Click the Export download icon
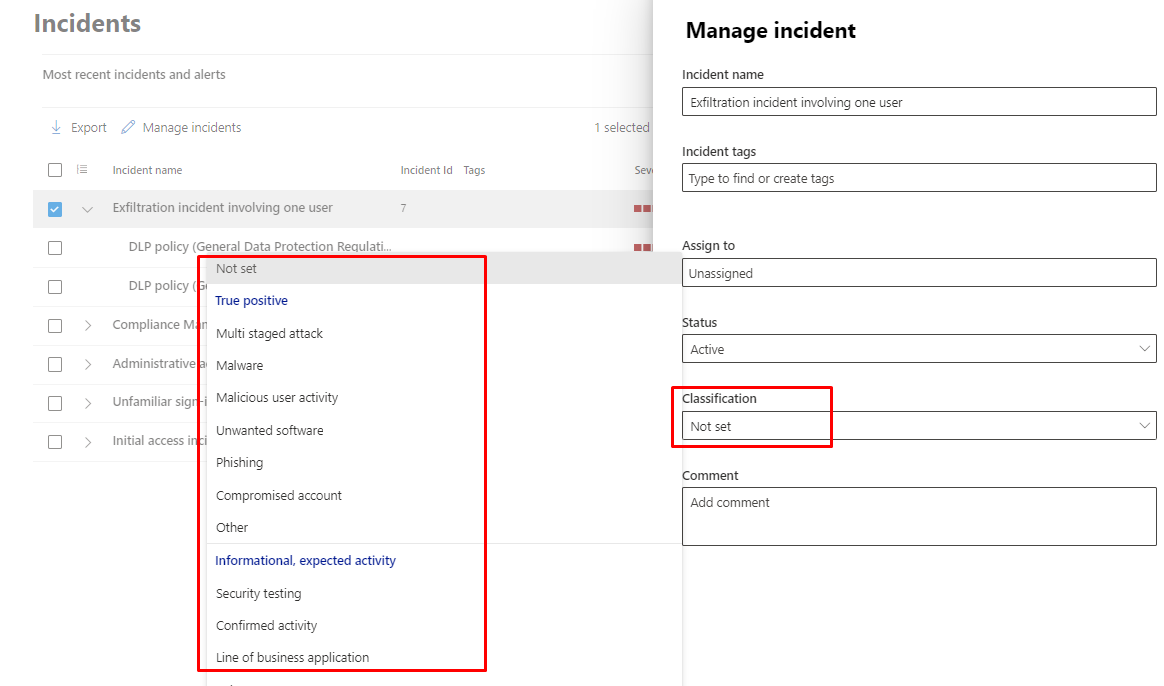The height and width of the screenshot is (686, 1164). pos(56,128)
